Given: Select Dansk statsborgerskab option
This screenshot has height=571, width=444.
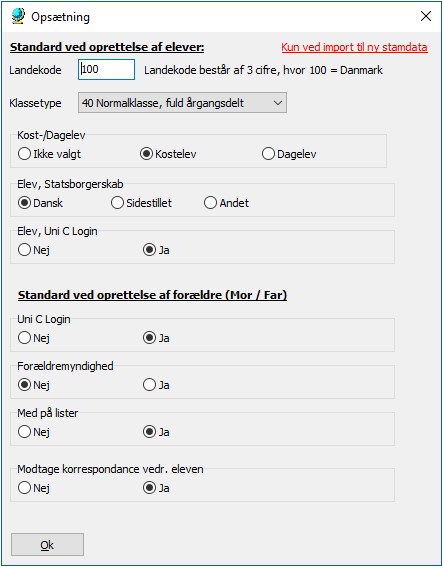Looking at the screenshot, I should (40, 203).
